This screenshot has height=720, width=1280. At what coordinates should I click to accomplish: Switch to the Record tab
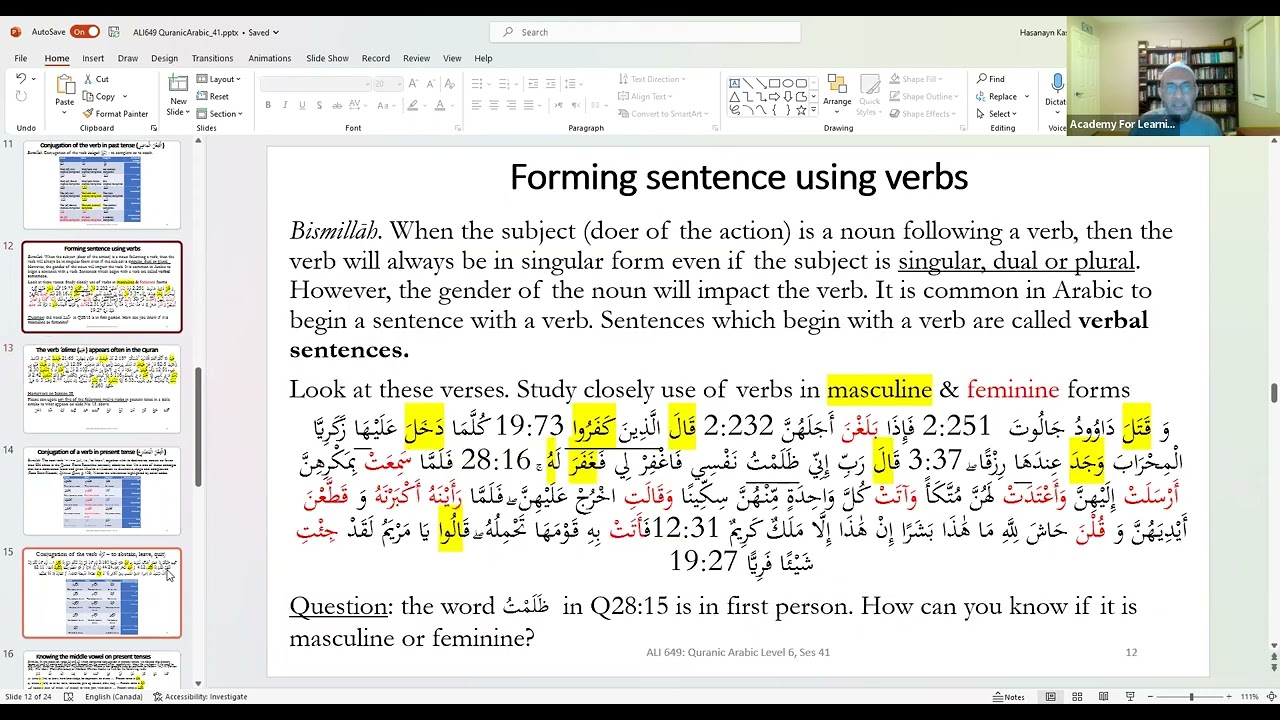[x=376, y=58]
